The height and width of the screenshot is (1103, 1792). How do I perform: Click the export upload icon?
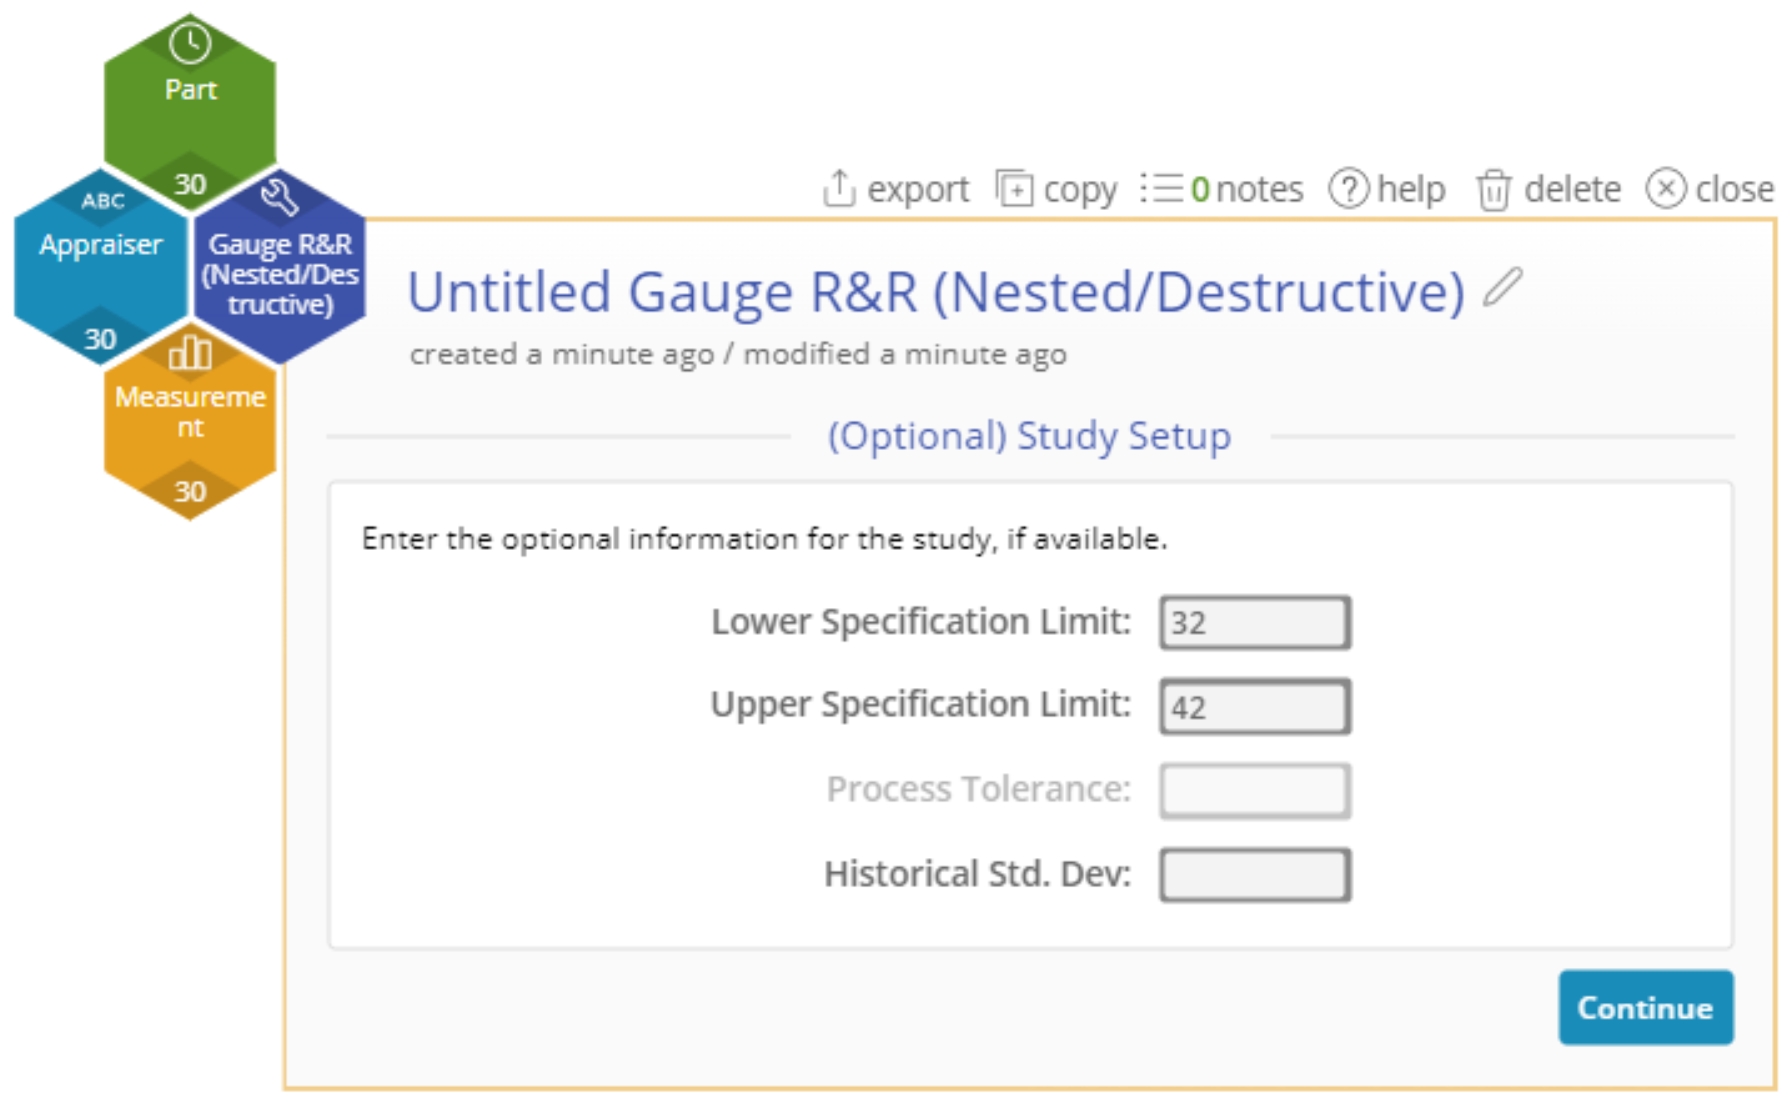click(x=839, y=188)
